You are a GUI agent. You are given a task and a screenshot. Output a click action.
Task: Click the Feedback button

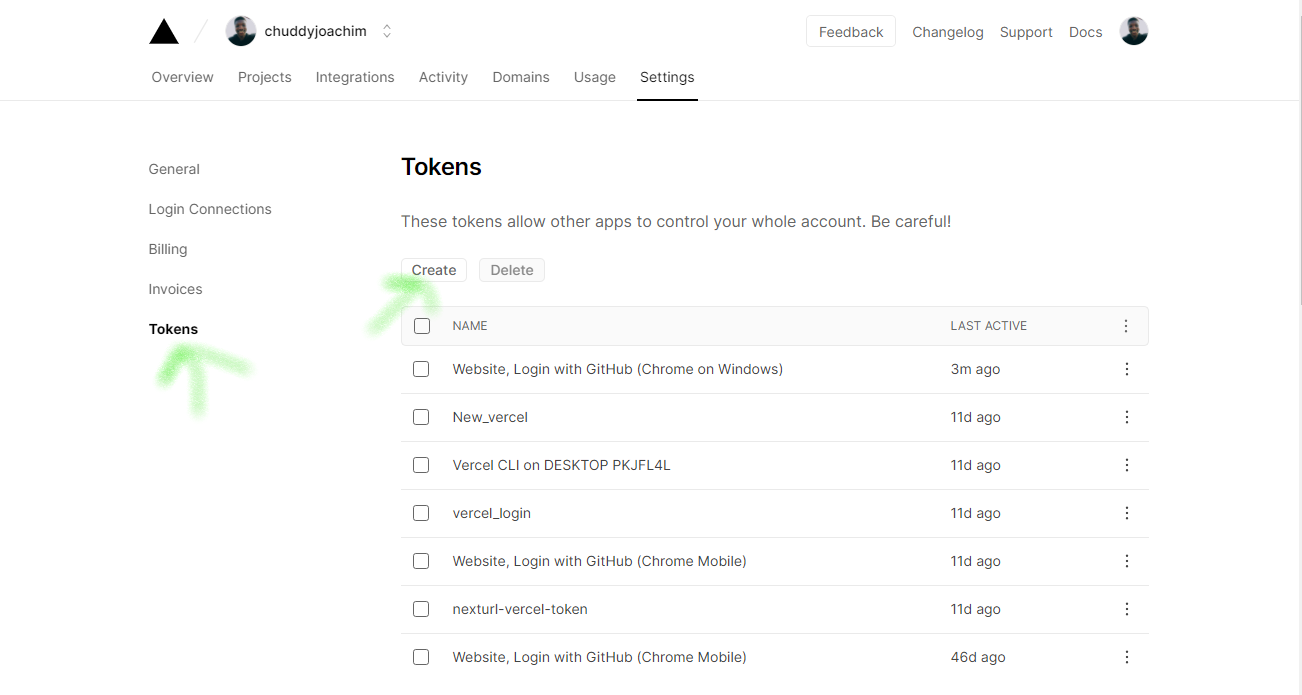point(850,31)
